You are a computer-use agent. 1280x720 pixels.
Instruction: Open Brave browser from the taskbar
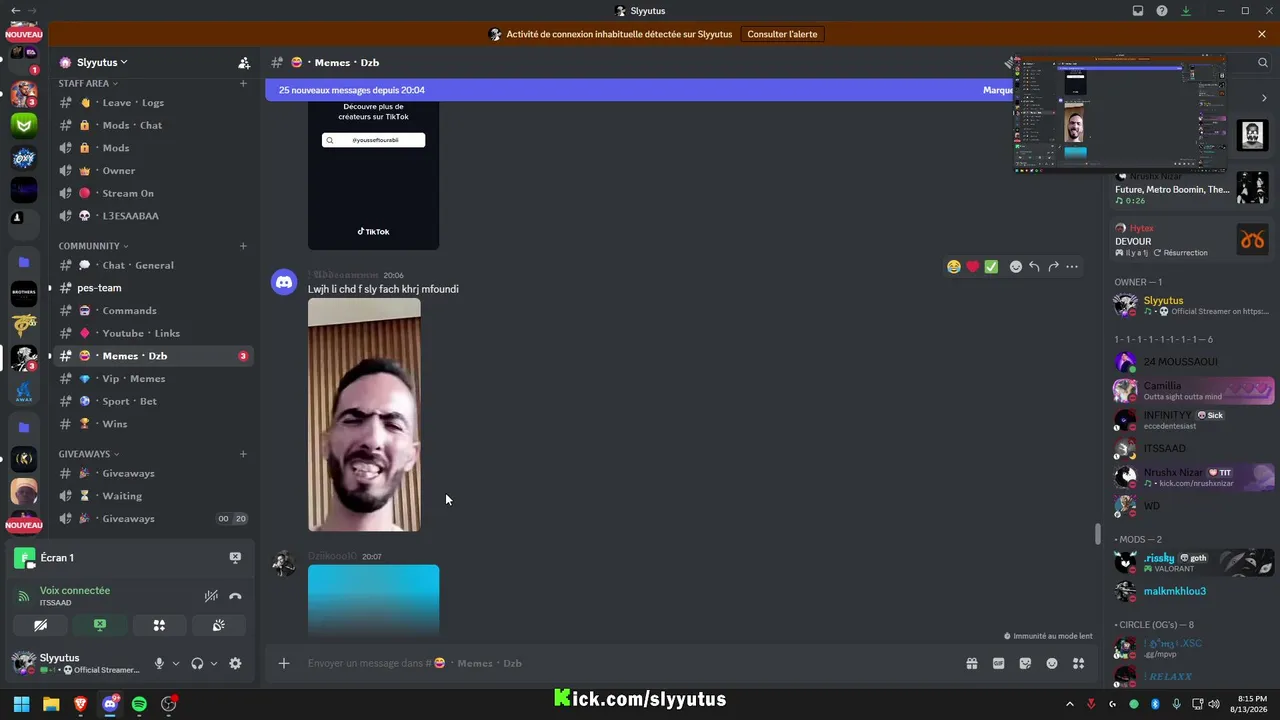[x=80, y=704]
